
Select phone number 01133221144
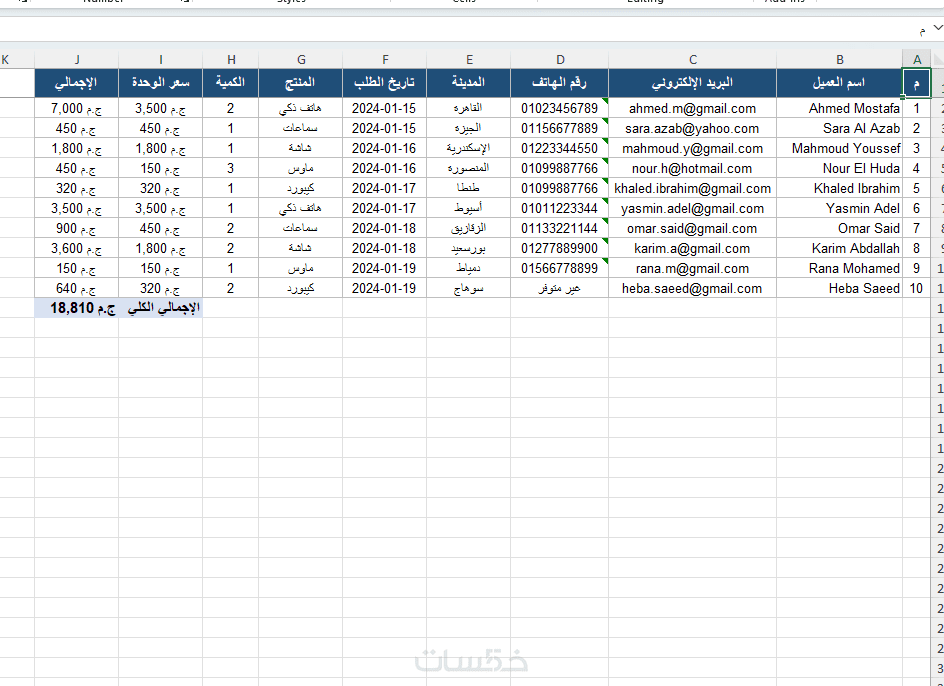(560, 228)
